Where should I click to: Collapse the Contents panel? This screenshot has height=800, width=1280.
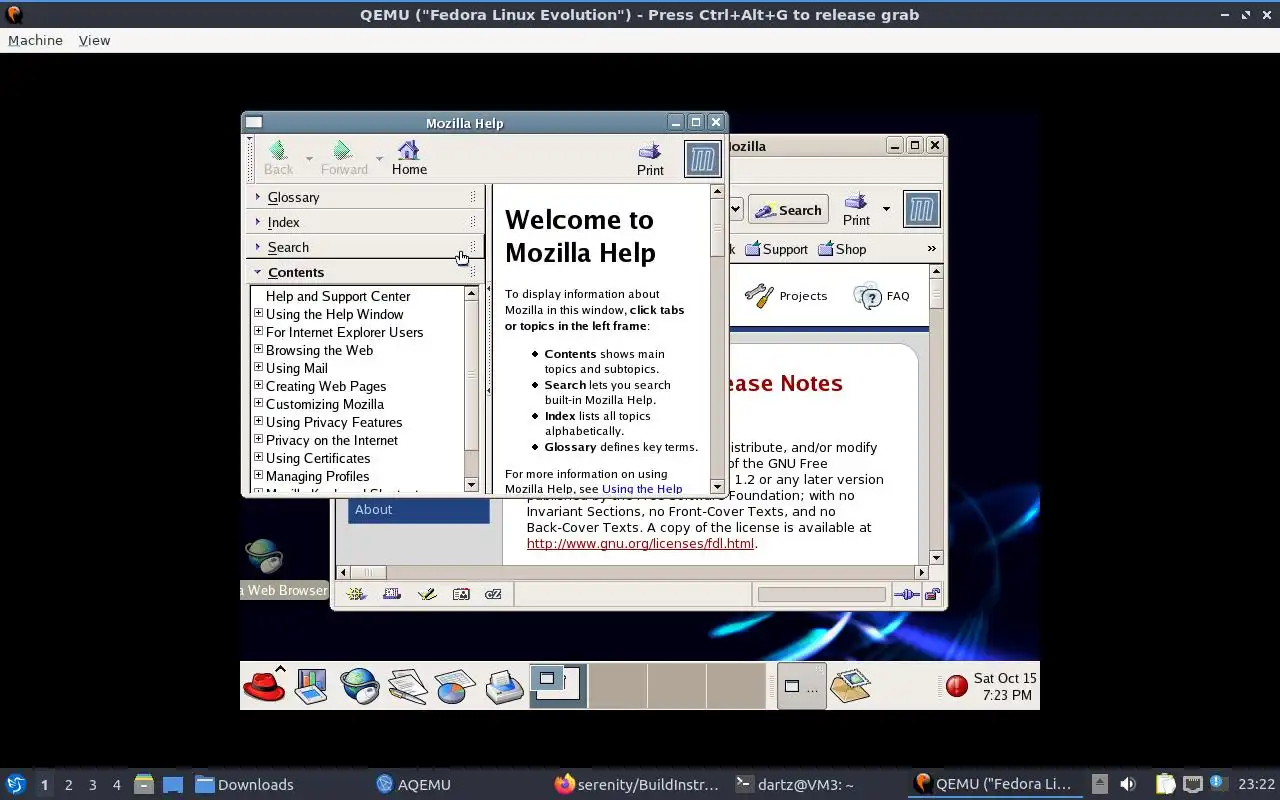tap(365, 272)
